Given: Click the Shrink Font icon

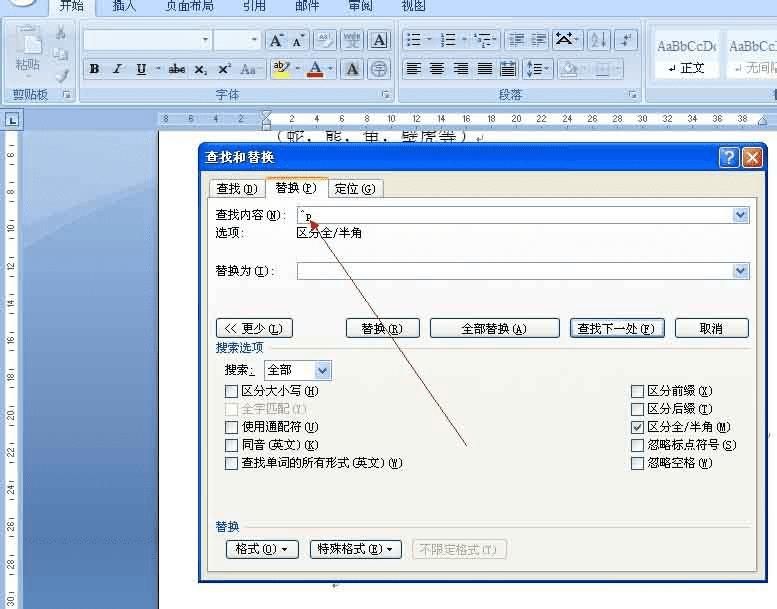Looking at the screenshot, I should [298, 40].
